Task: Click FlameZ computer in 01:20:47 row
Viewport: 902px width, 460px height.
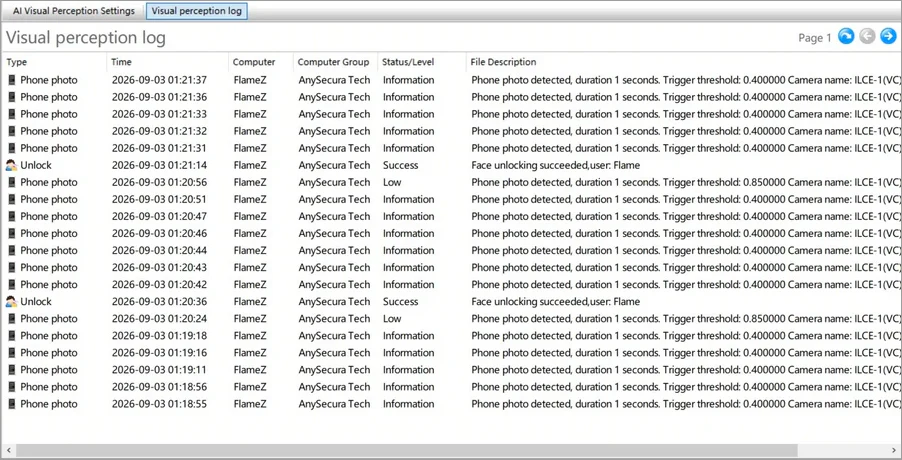Action: click(x=250, y=216)
